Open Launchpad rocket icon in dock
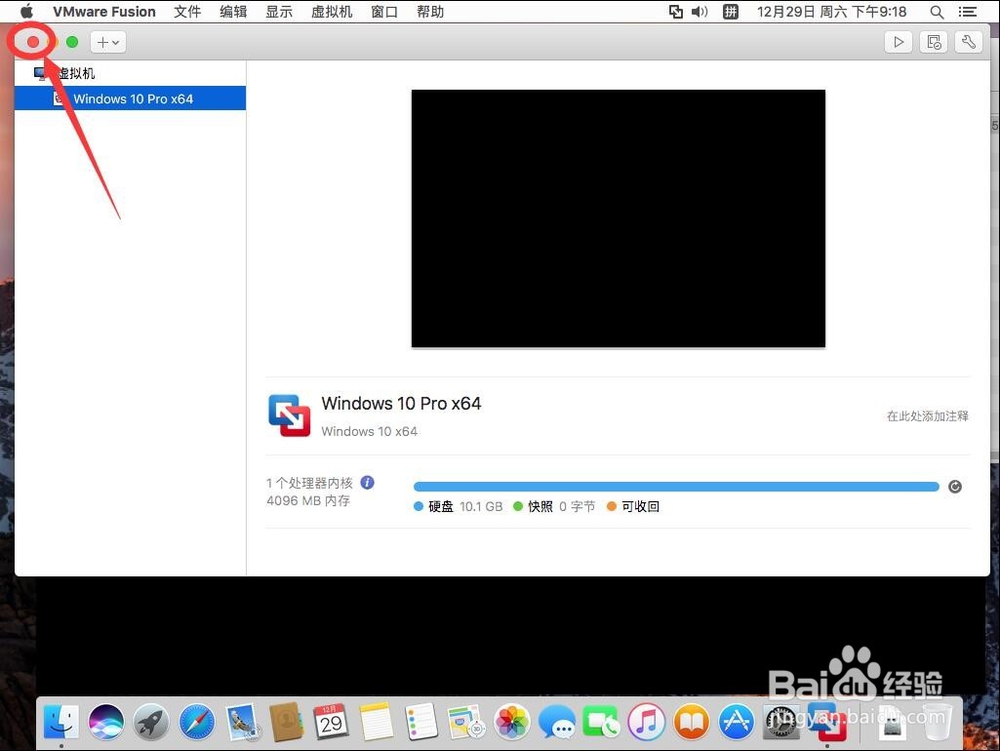This screenshot has height=751, width=1000. [151, 722]
